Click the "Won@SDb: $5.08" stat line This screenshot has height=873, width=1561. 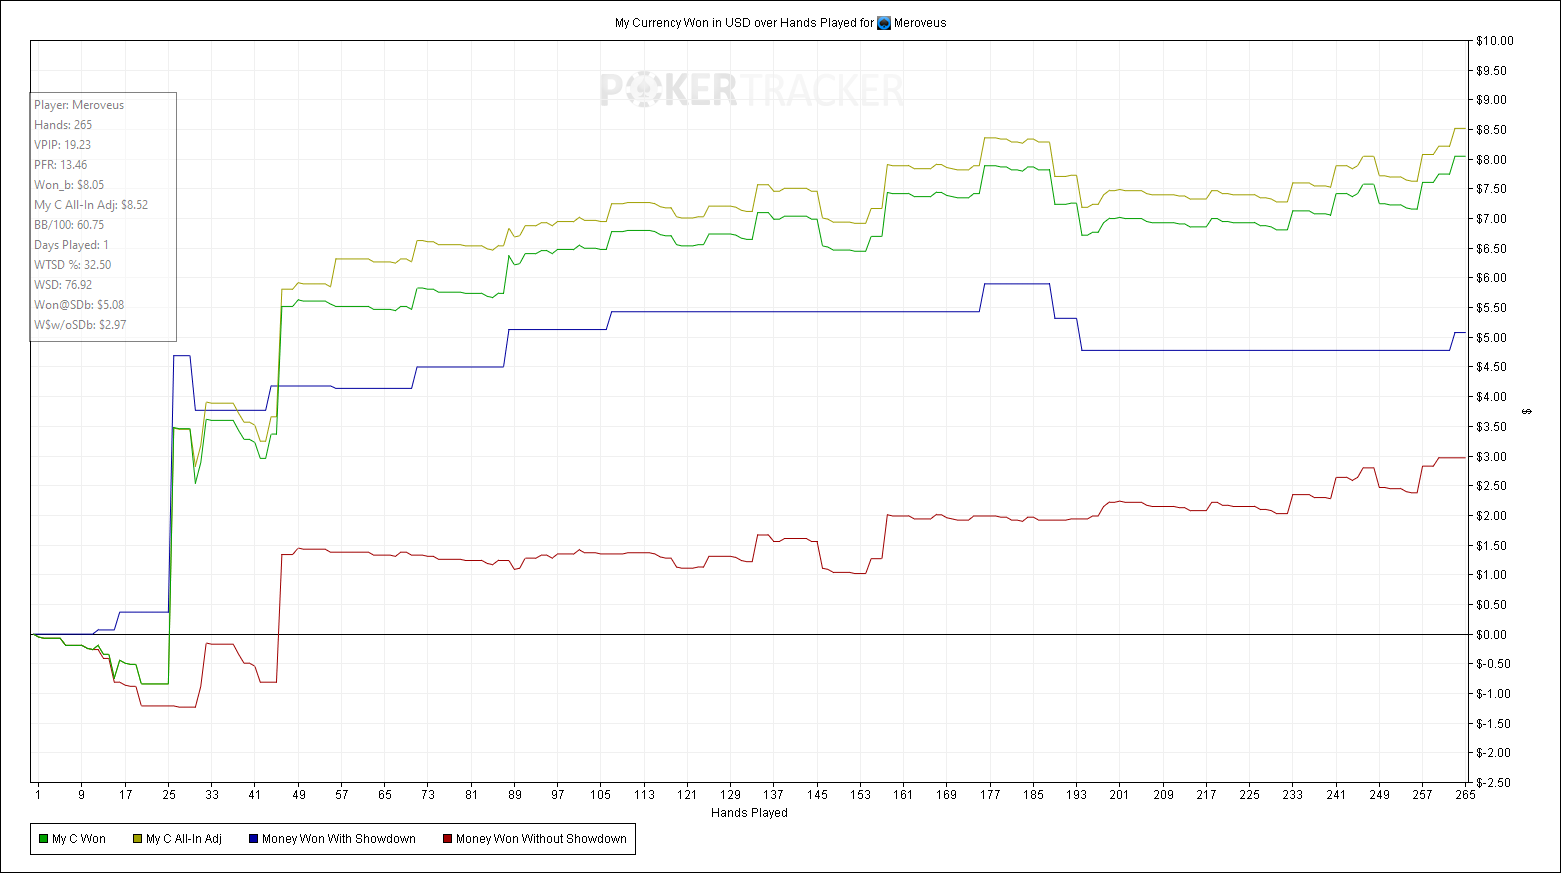79,305
